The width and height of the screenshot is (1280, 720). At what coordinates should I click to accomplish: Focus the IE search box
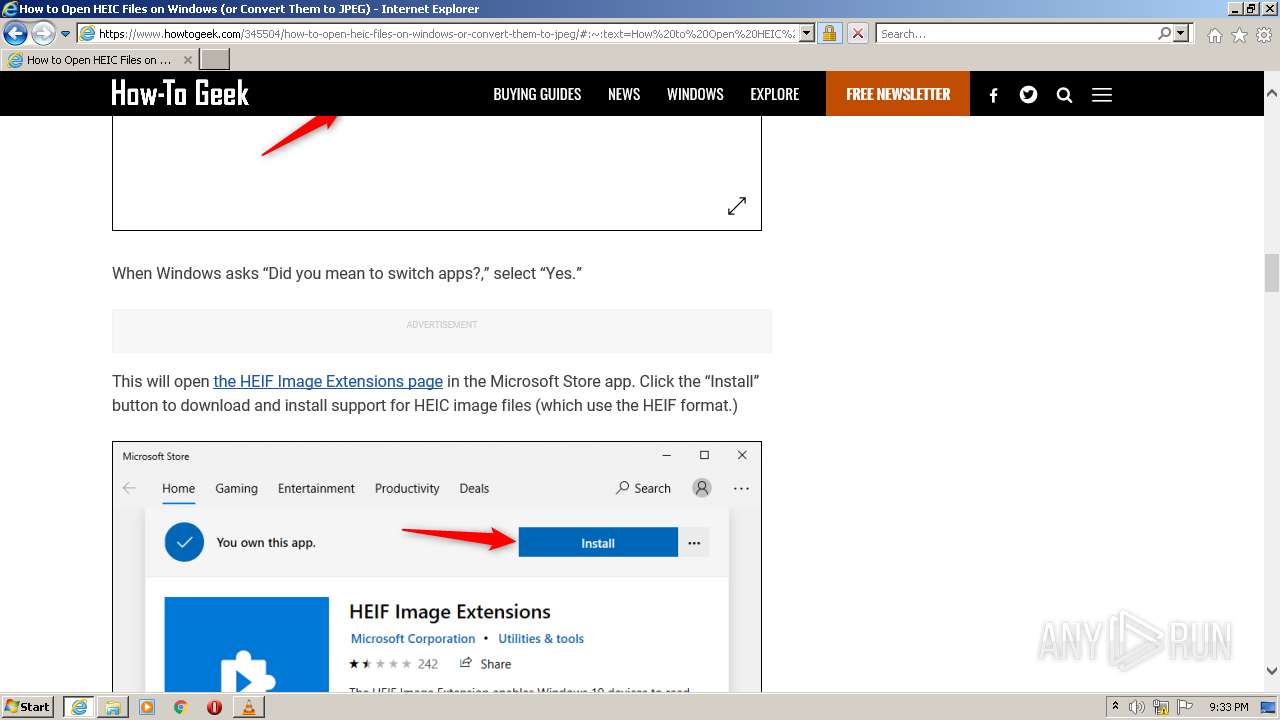tap(1017, 34)
